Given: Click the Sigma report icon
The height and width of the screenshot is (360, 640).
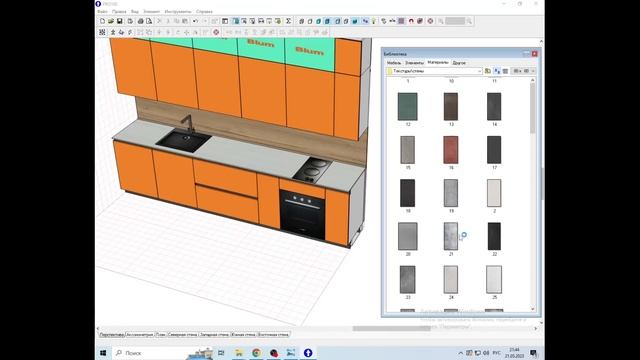Looking at the screenshot, I should pyautogui.click(x=288, y=21).
